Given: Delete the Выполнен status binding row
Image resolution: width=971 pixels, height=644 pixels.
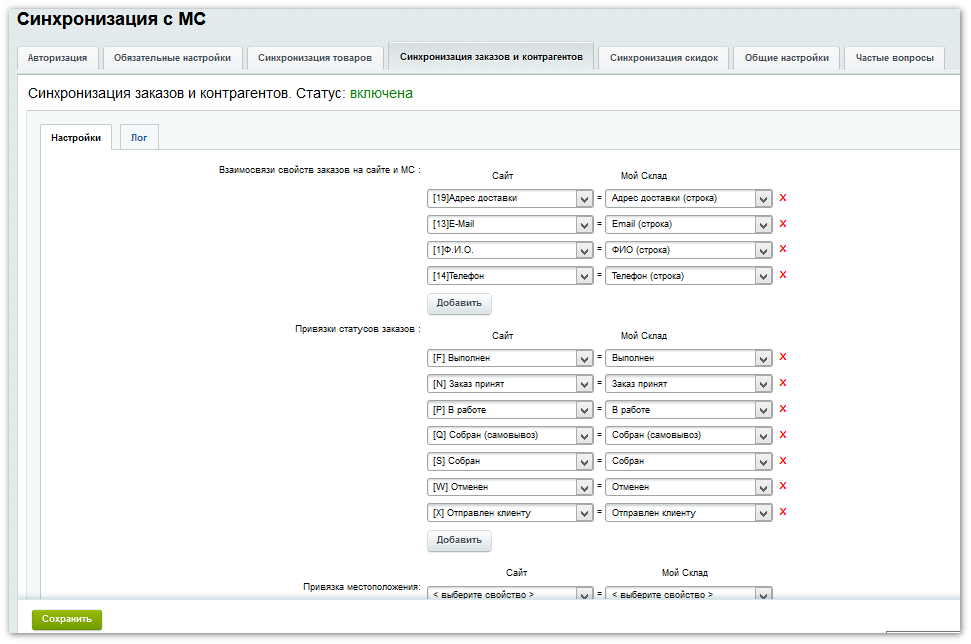Looking at the screenshot, I should 783,357.
